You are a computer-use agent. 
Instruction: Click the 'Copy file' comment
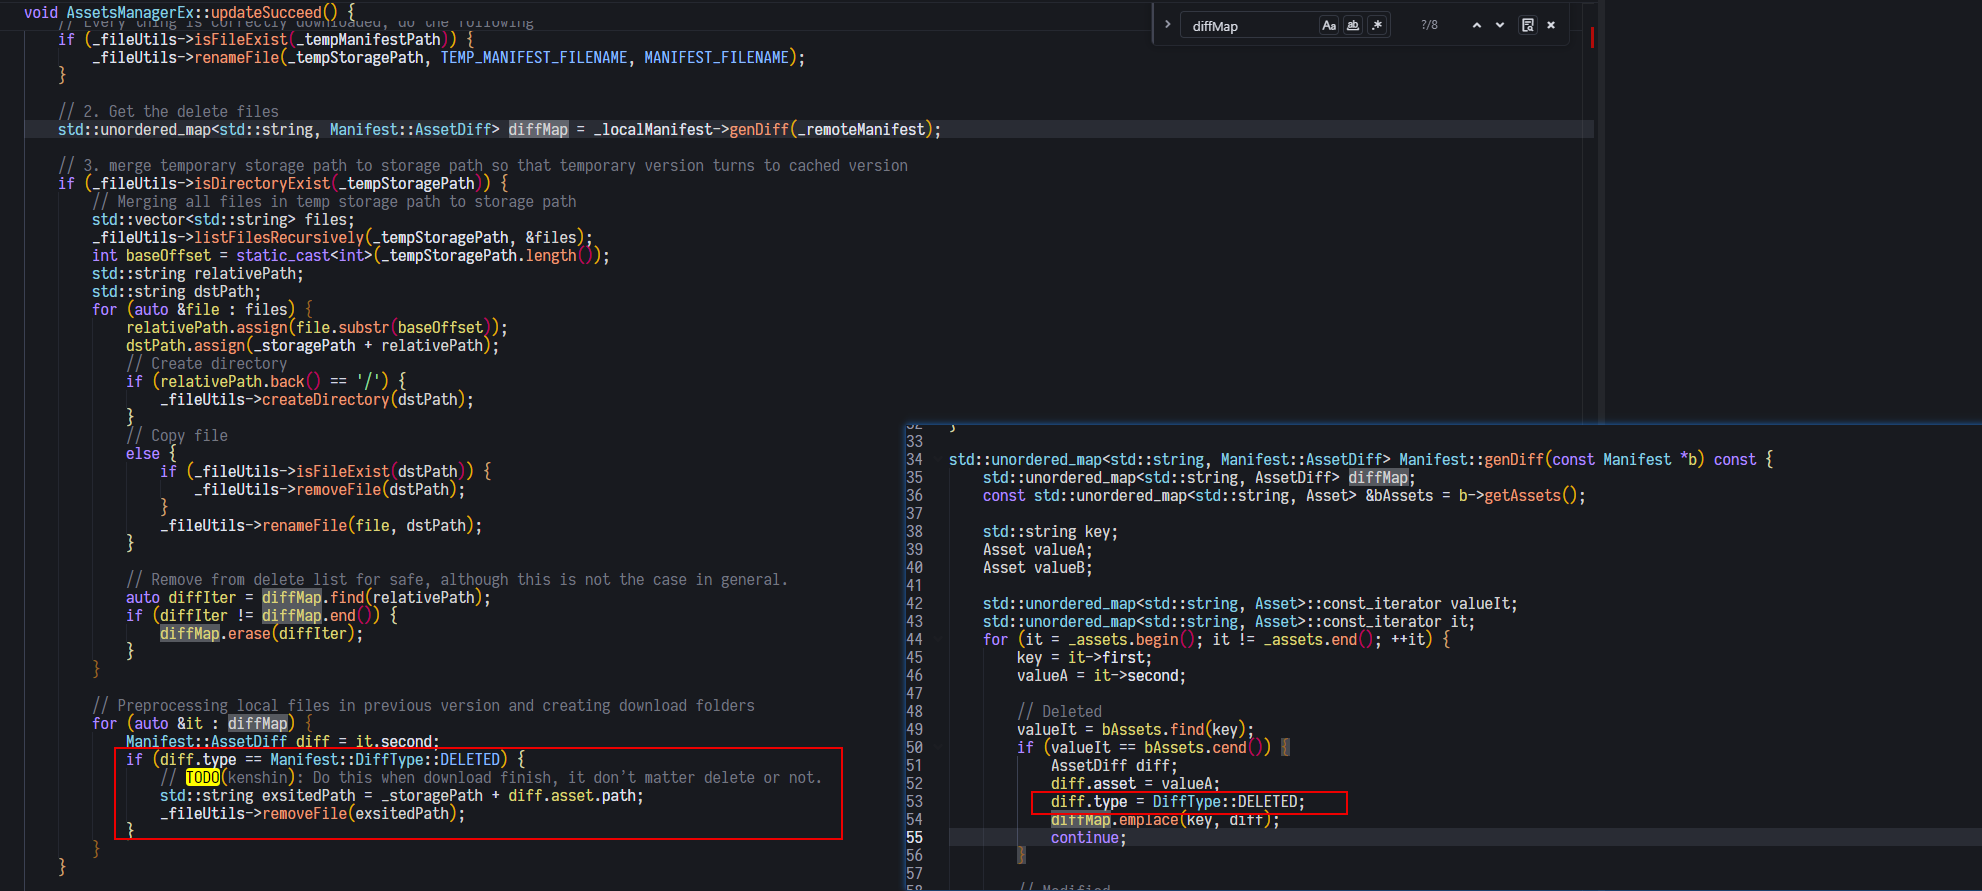177,436
